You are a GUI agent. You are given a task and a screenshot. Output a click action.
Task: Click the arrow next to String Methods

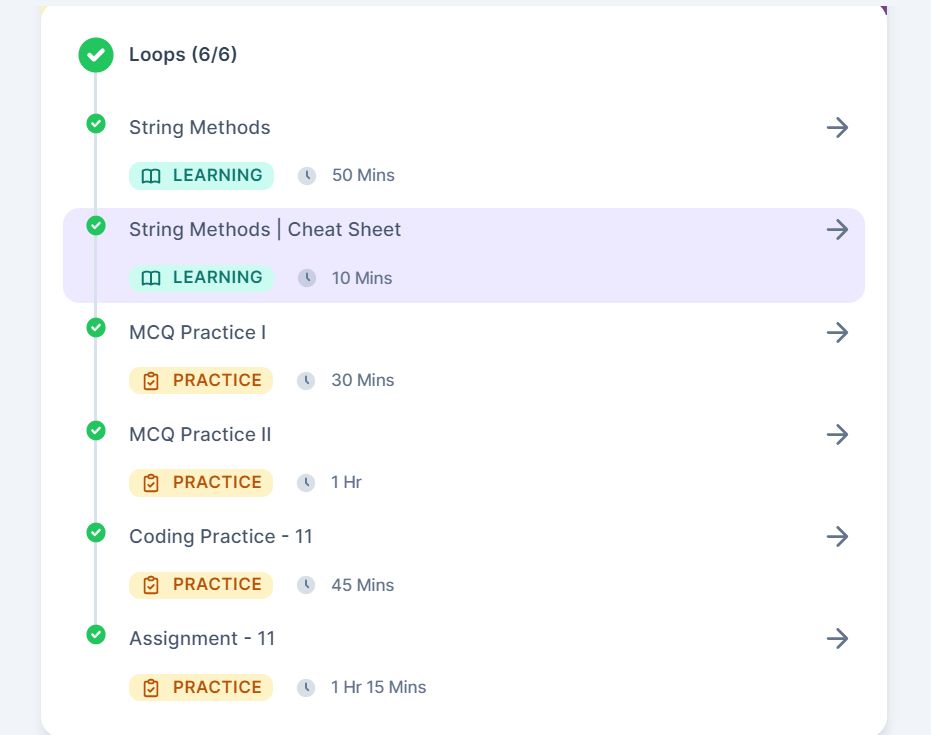tap(837, 127)
